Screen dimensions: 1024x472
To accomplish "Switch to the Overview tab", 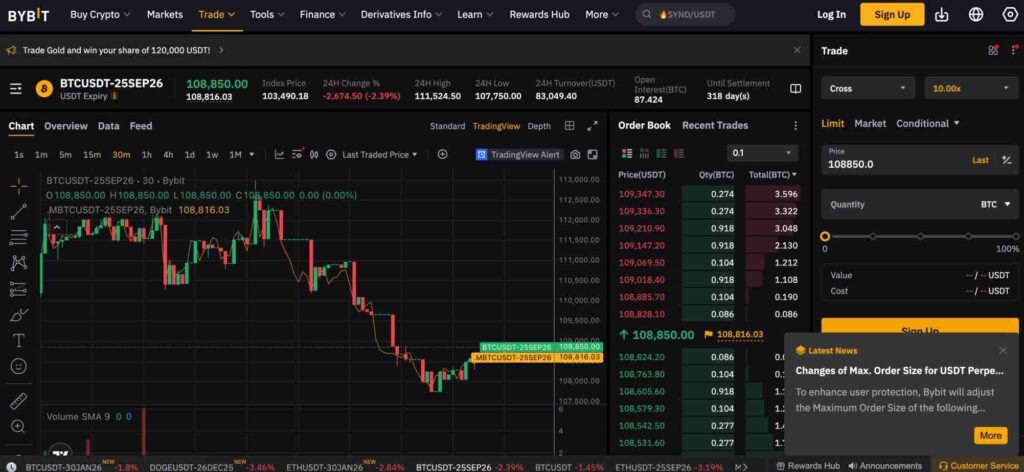I will click(66, 126).
